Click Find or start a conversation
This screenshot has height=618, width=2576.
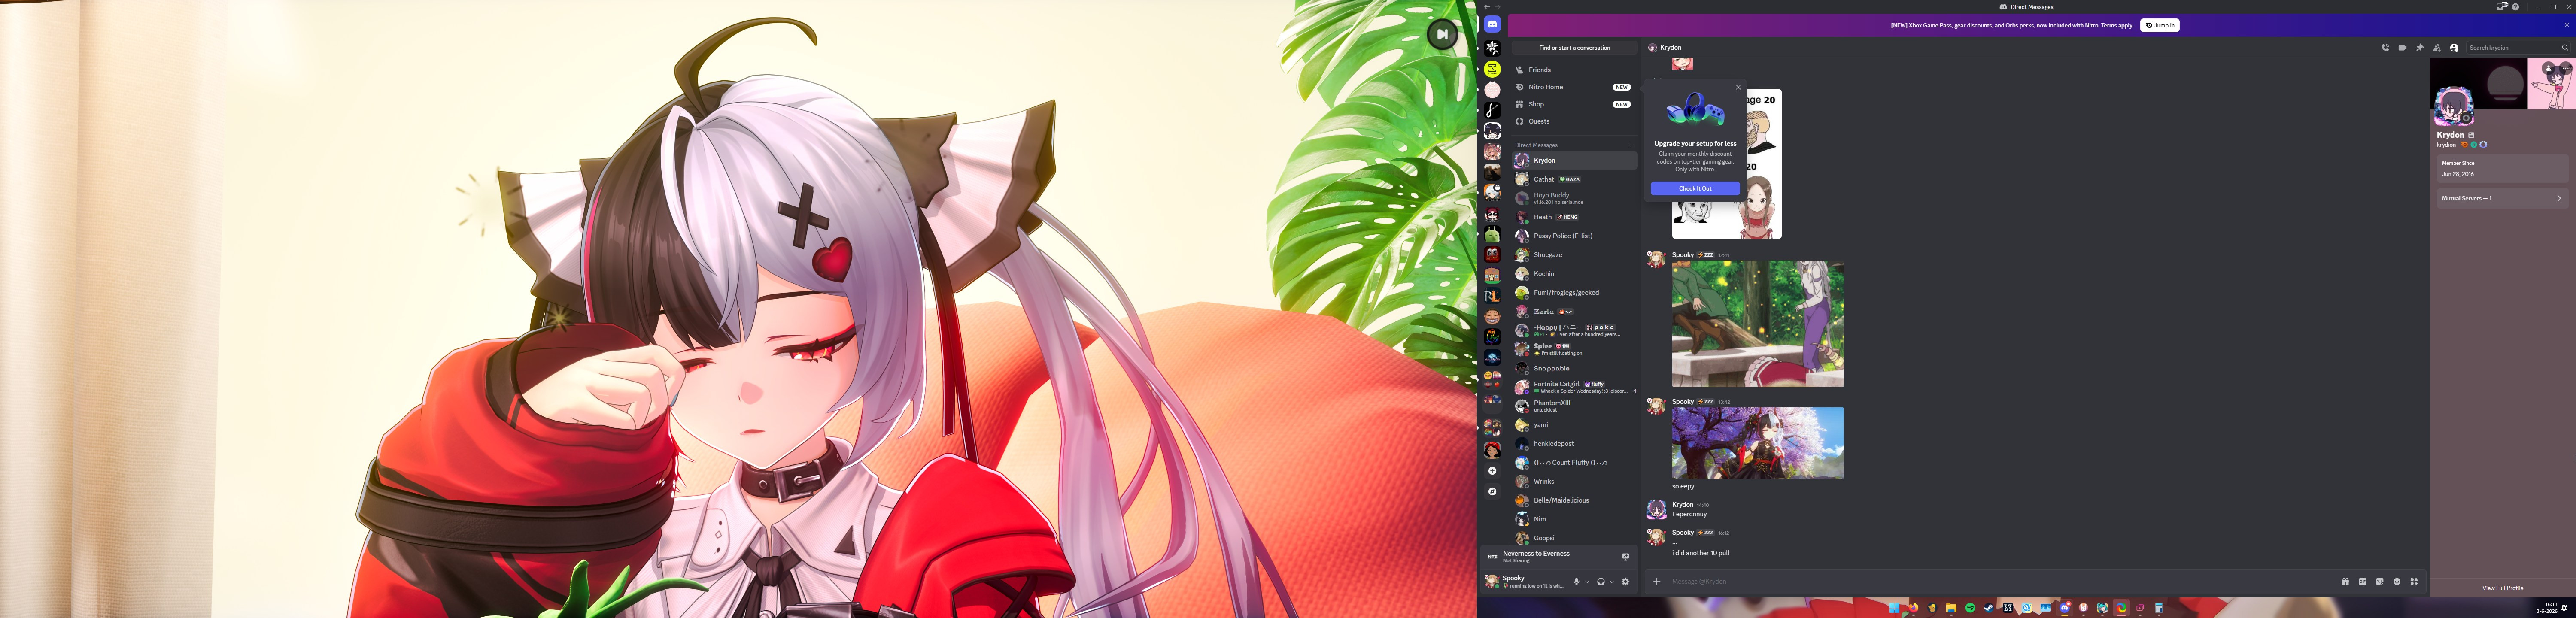coord(1574,48)
